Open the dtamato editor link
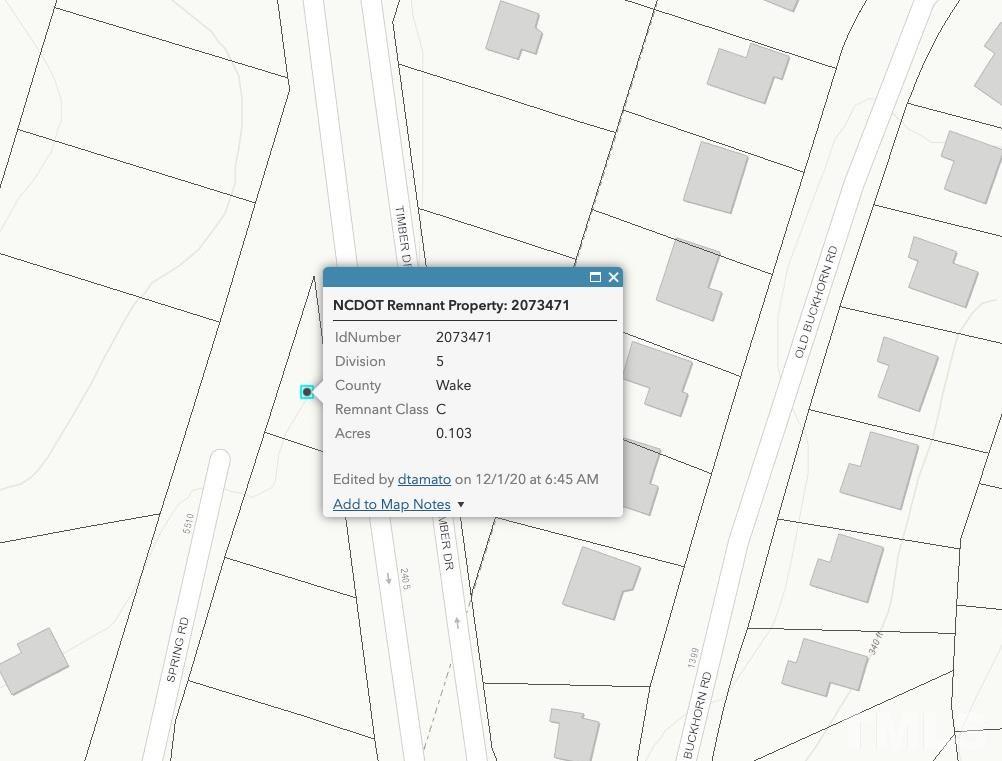 [424, 479]
